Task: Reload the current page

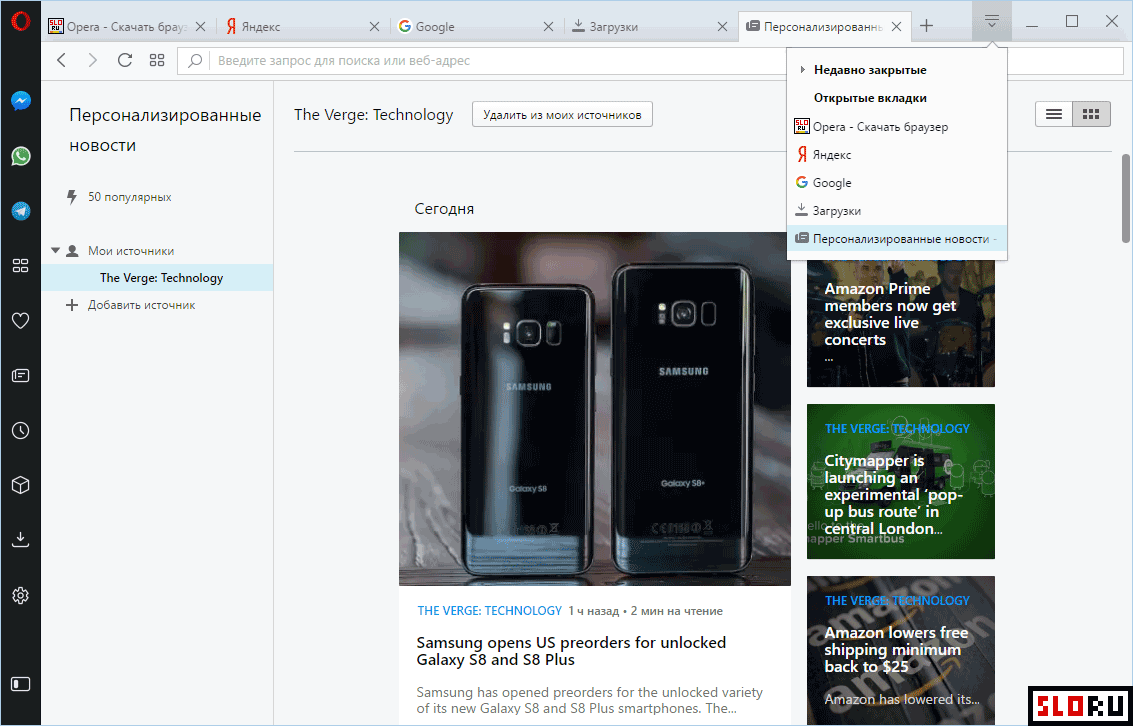Action: click(x=124, y=60)
